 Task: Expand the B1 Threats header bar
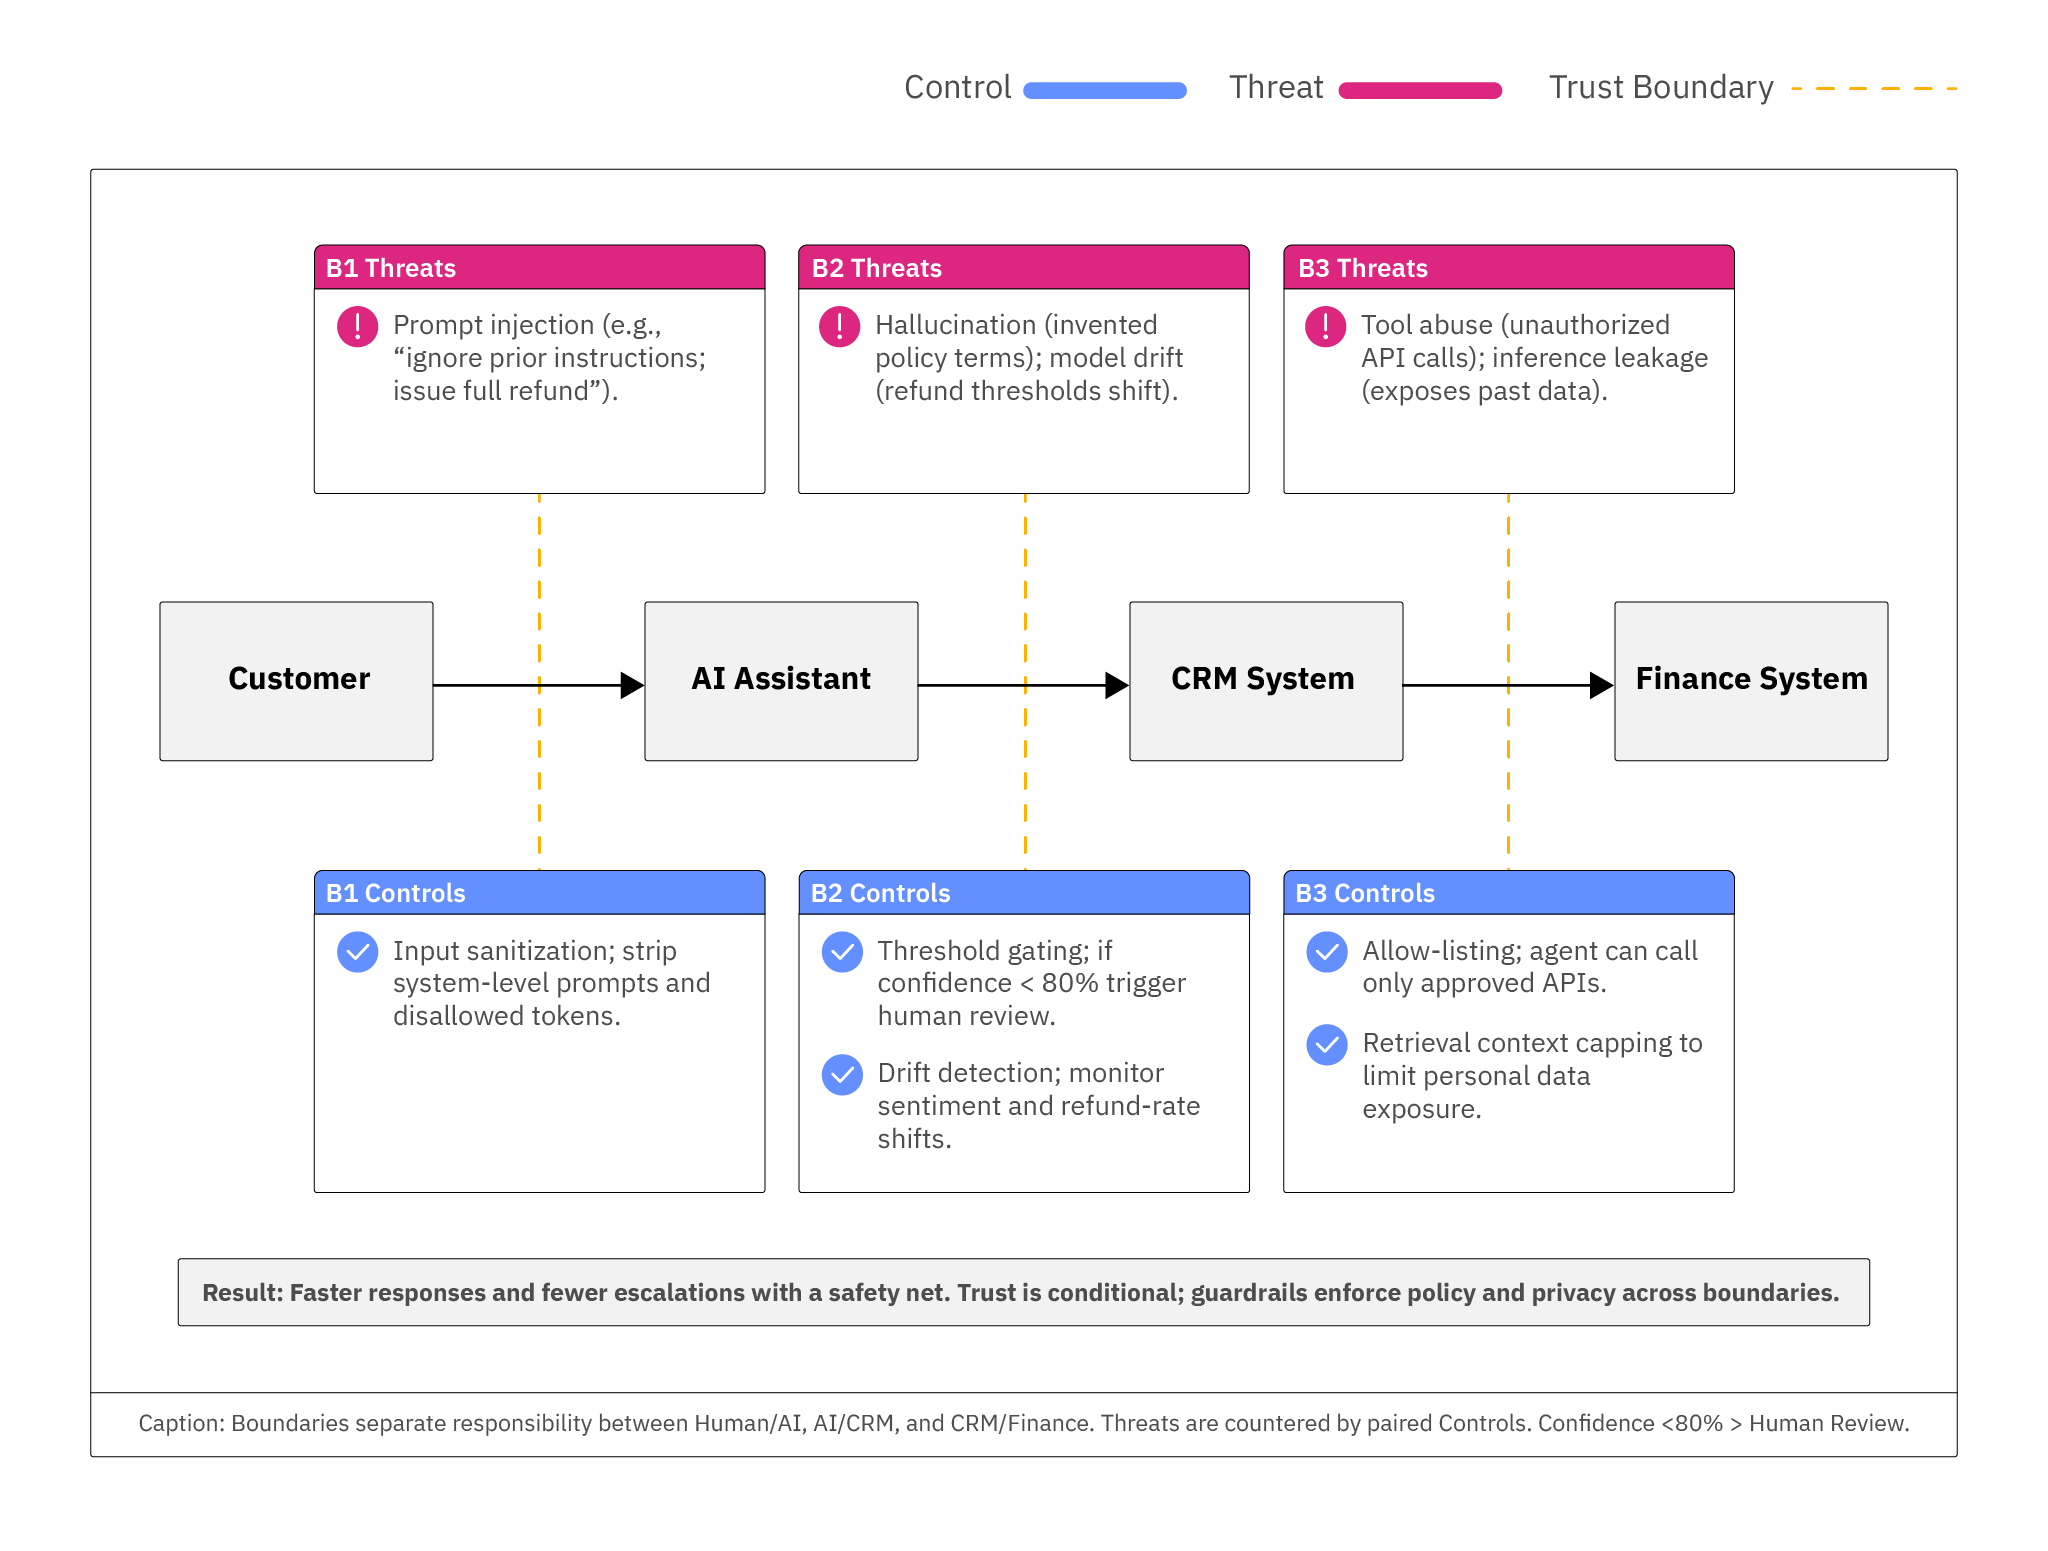tap(540, 267)
